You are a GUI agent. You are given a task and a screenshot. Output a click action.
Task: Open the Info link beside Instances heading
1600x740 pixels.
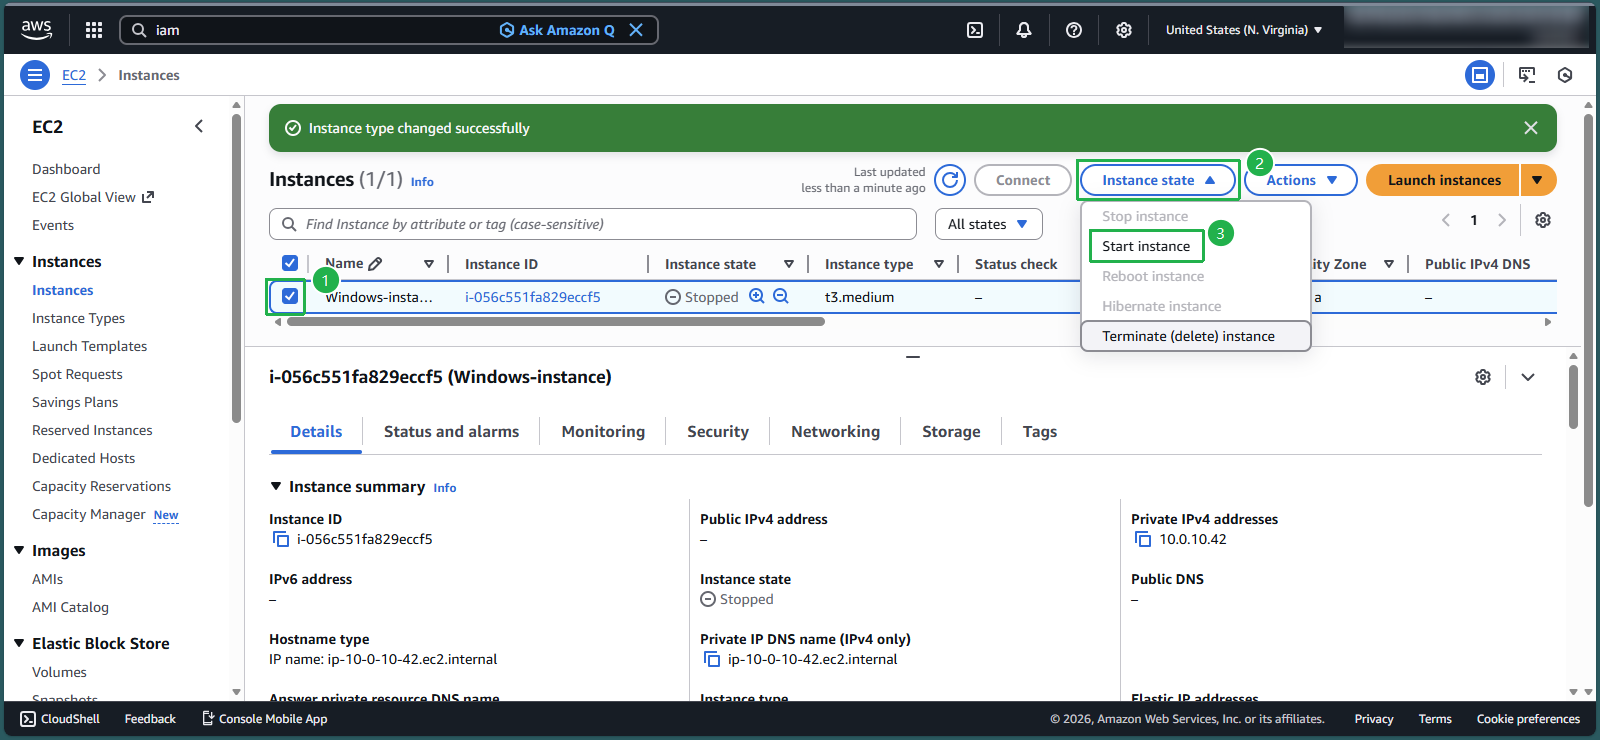(422, 182)
